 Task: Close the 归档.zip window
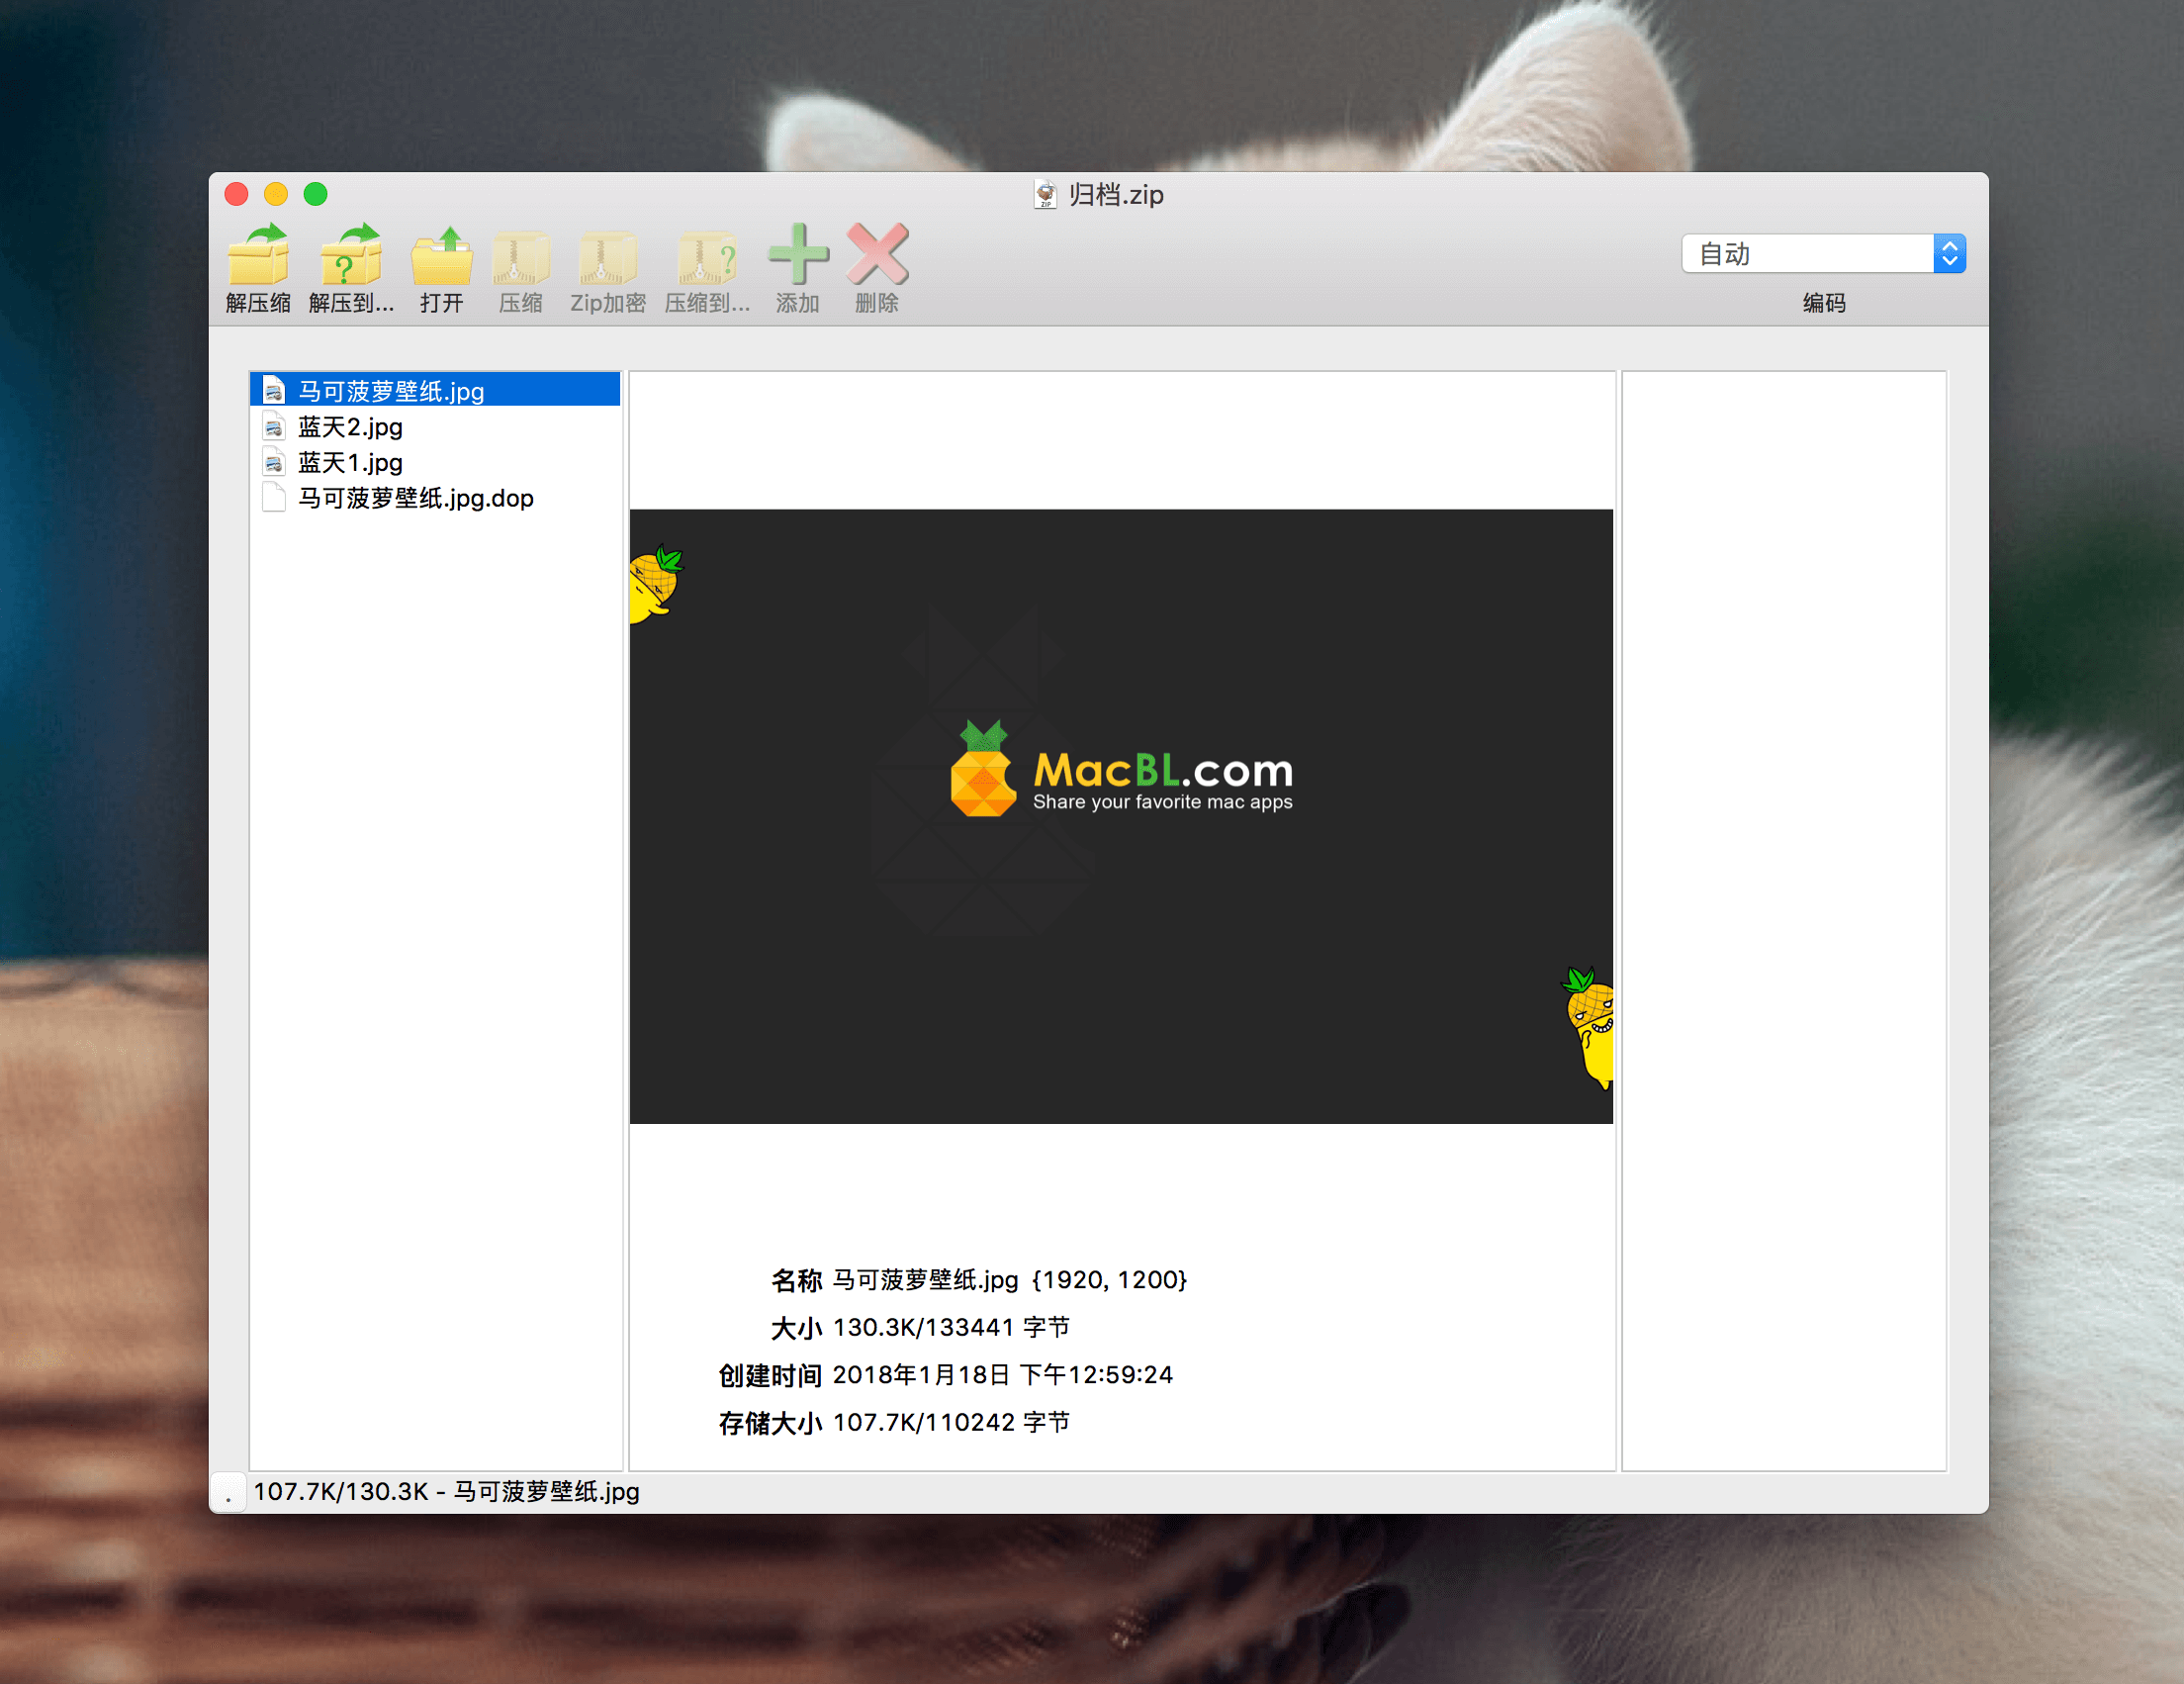(237, 194)
